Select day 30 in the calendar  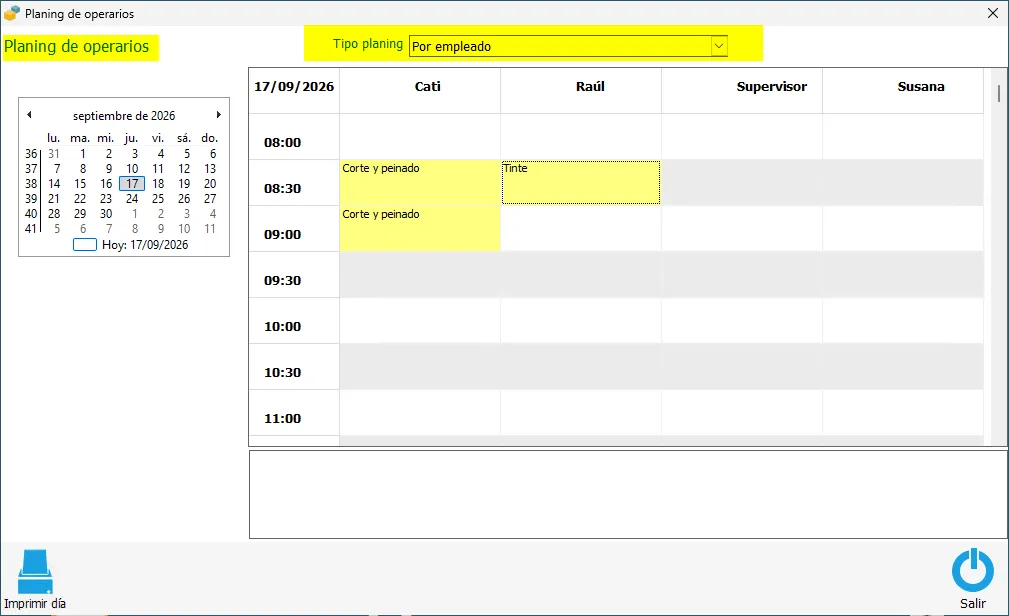(x=106, y=214)
